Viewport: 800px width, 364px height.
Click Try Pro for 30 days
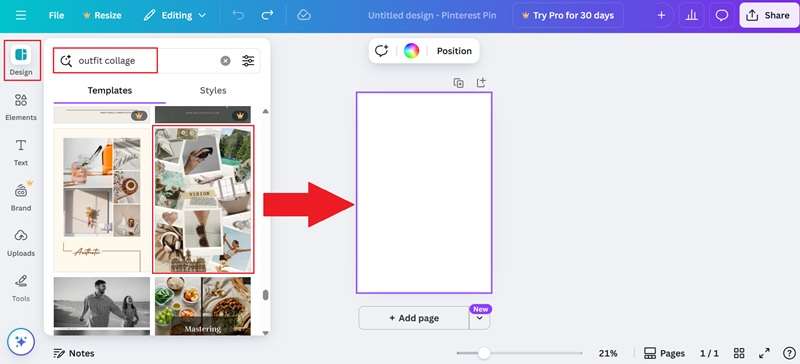coord(567,15)
